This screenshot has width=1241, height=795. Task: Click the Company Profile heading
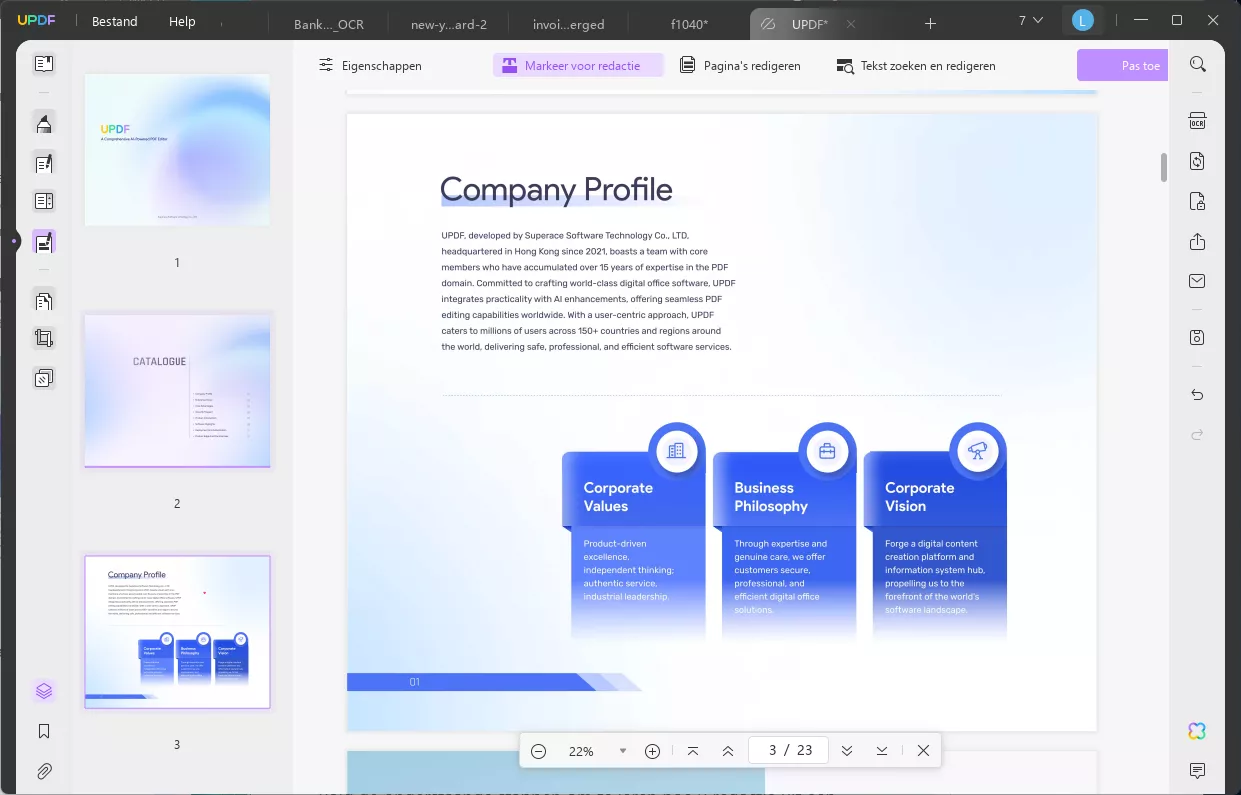point(556,189)
